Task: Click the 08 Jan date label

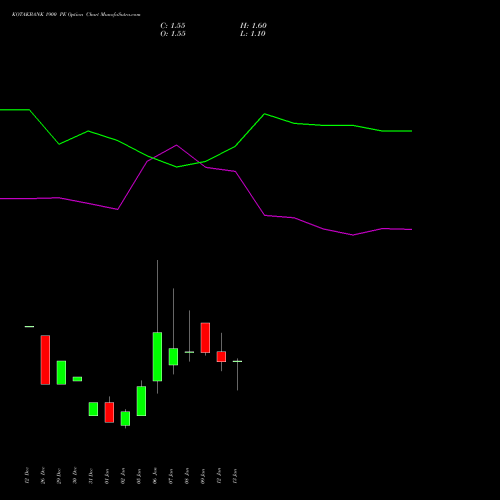Action: pos(187,475)
